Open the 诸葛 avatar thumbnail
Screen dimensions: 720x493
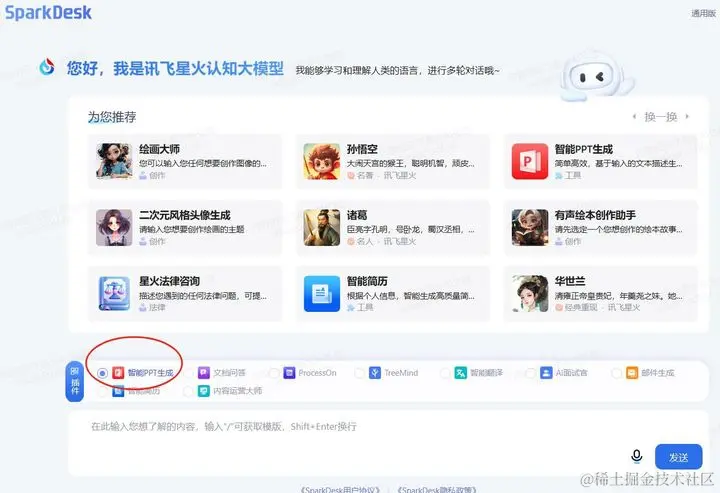pos(321,227)
